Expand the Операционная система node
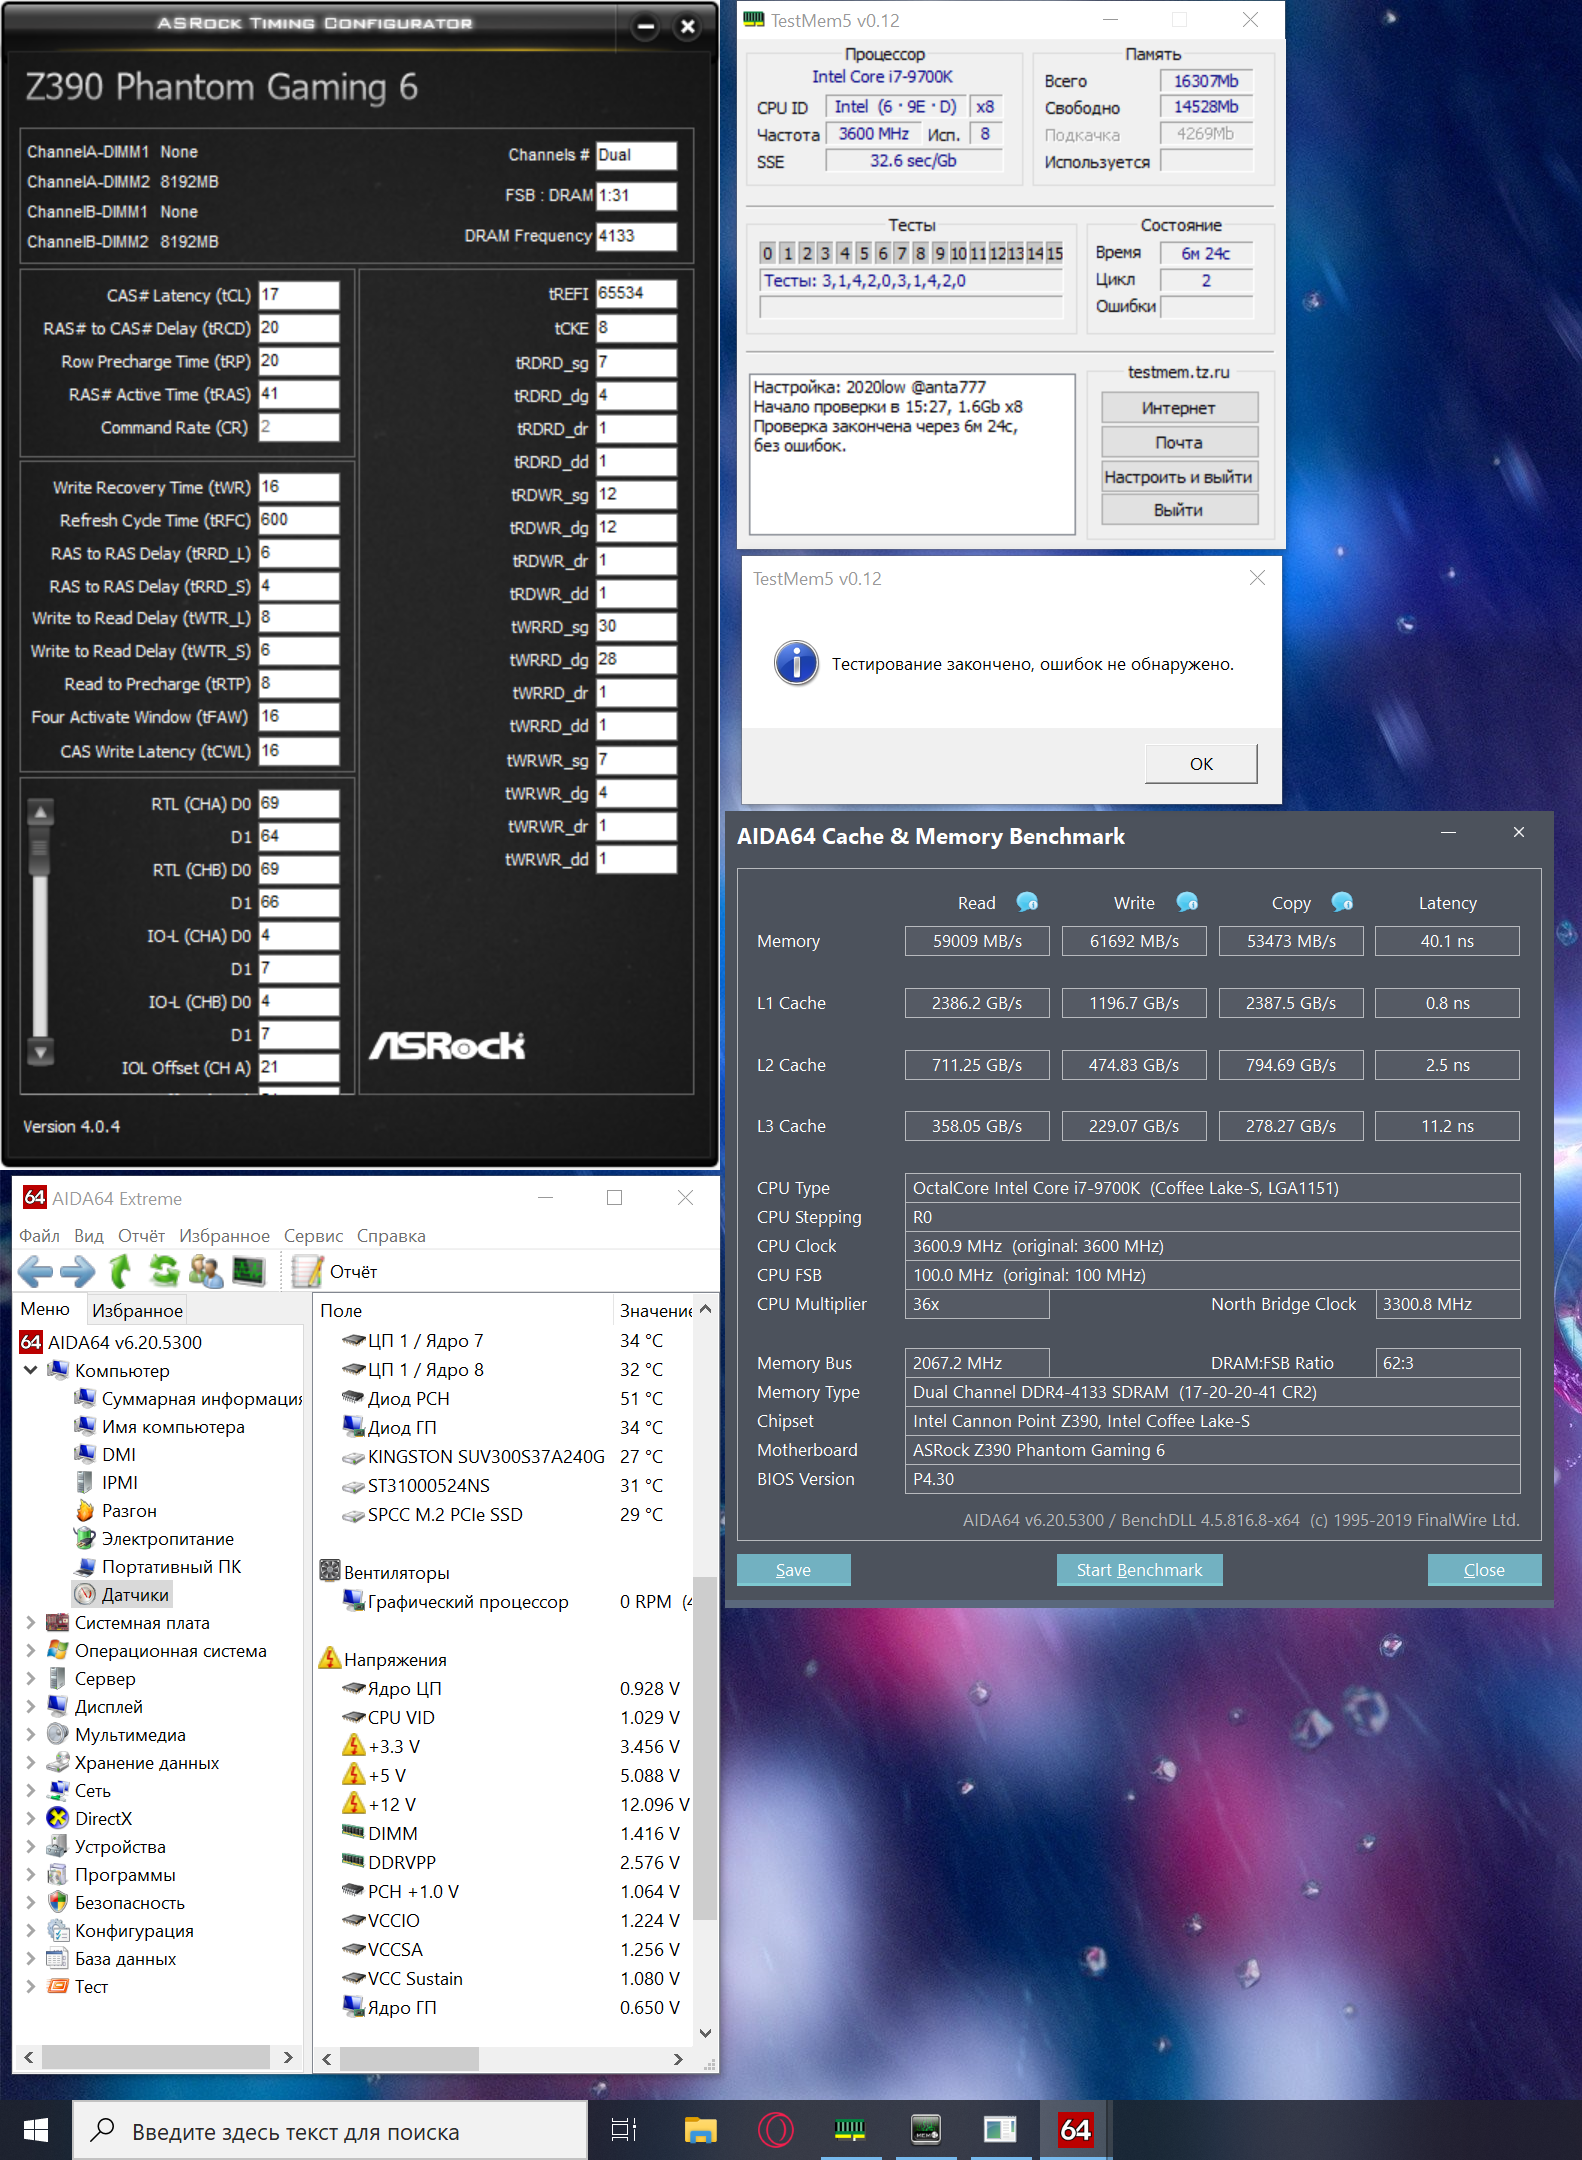 click(x=30, y=1650)
